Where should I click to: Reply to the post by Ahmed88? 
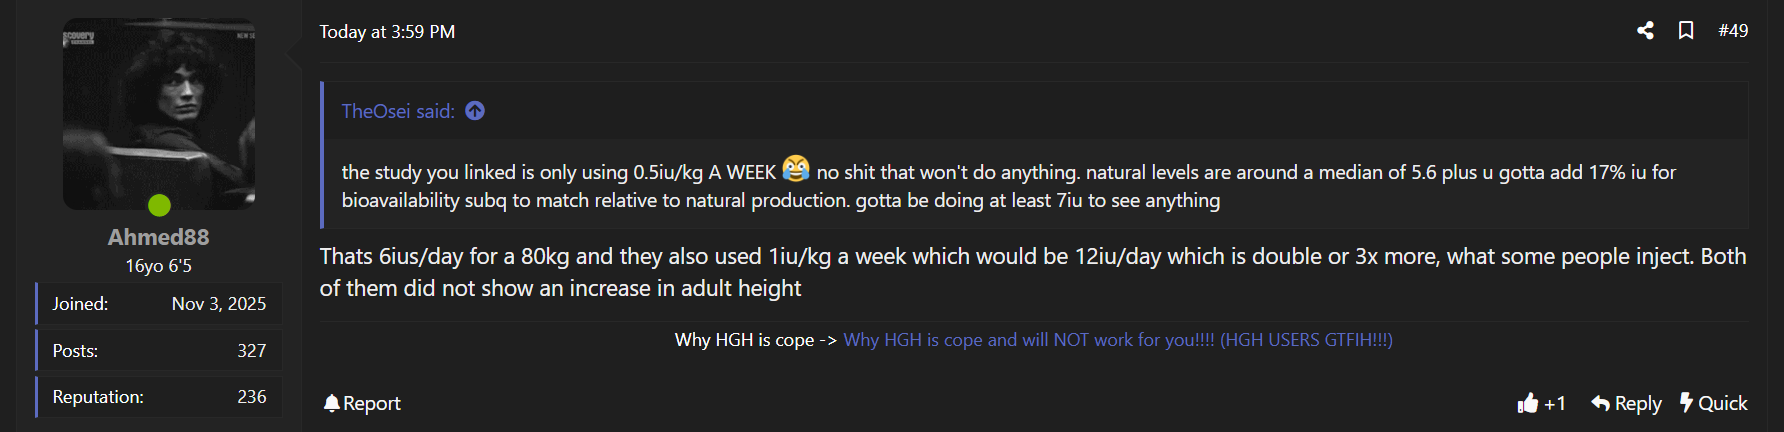tap(1626, 403)
